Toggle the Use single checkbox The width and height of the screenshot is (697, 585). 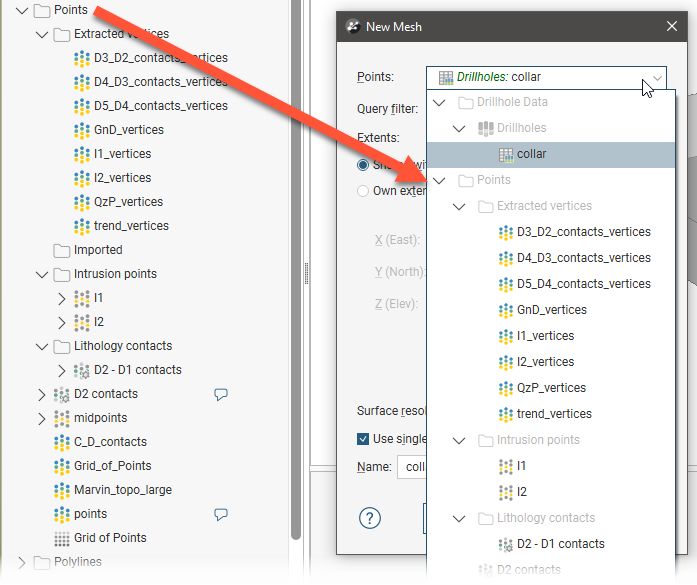(364, 439)
